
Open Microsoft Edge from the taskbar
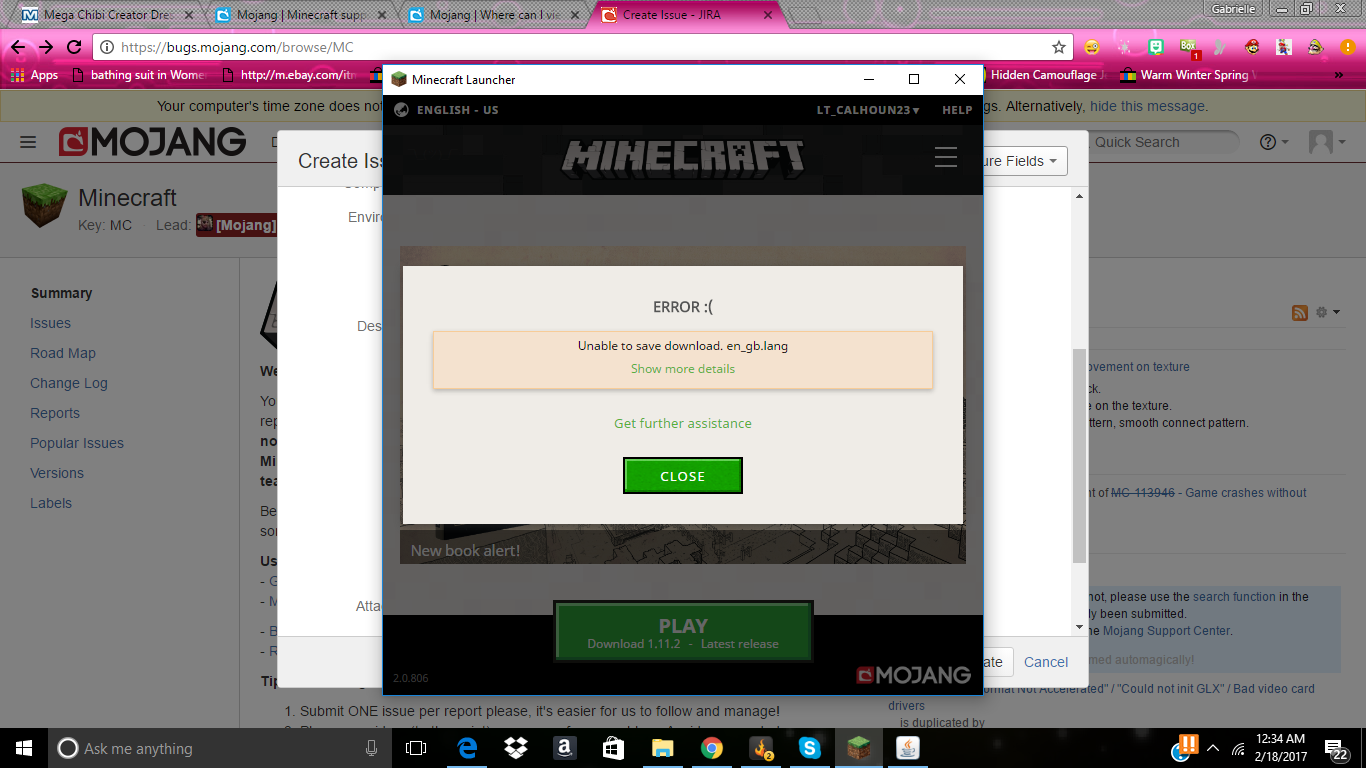[467, 748]
